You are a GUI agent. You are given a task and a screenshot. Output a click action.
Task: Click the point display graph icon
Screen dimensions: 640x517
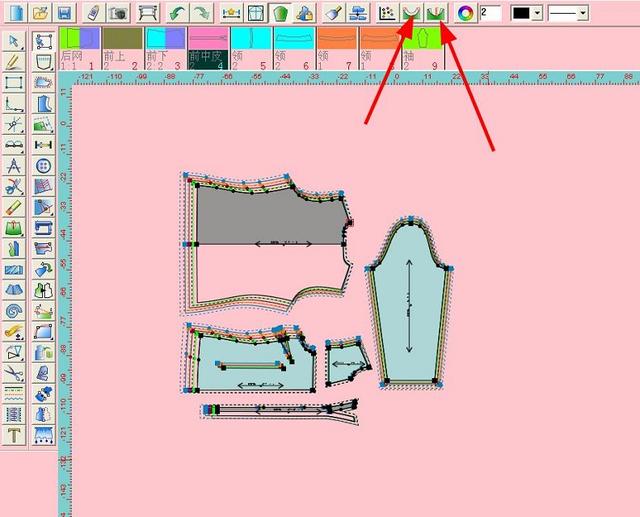[387, 13]
